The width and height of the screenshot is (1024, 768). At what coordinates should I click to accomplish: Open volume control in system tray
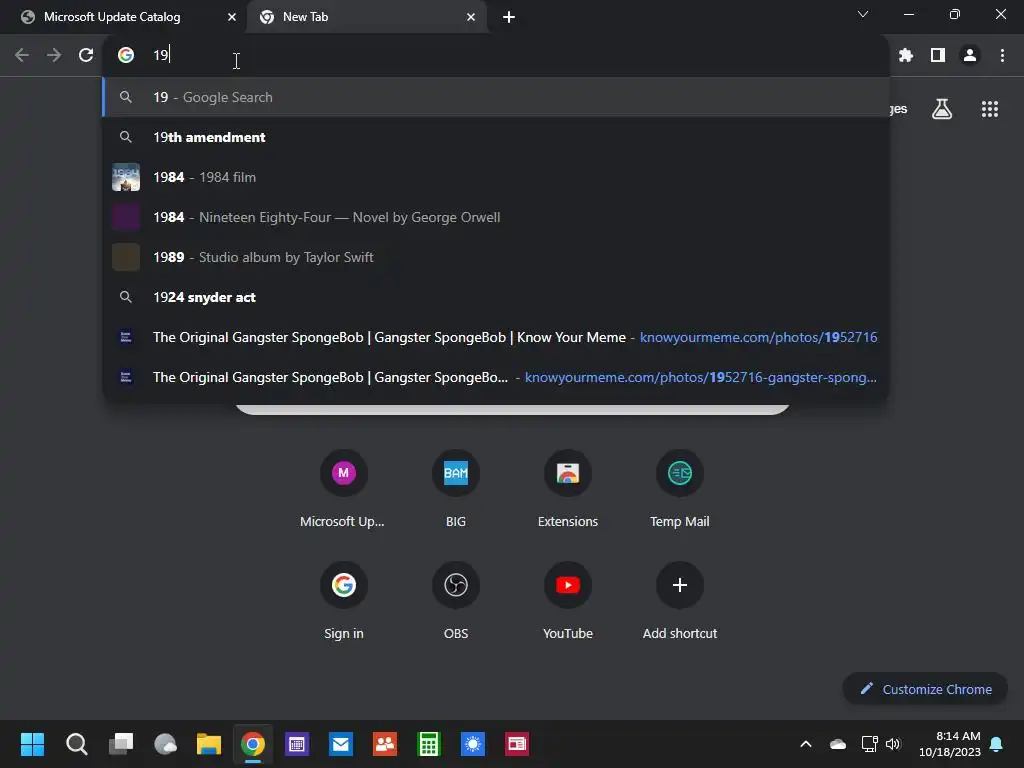893,744
